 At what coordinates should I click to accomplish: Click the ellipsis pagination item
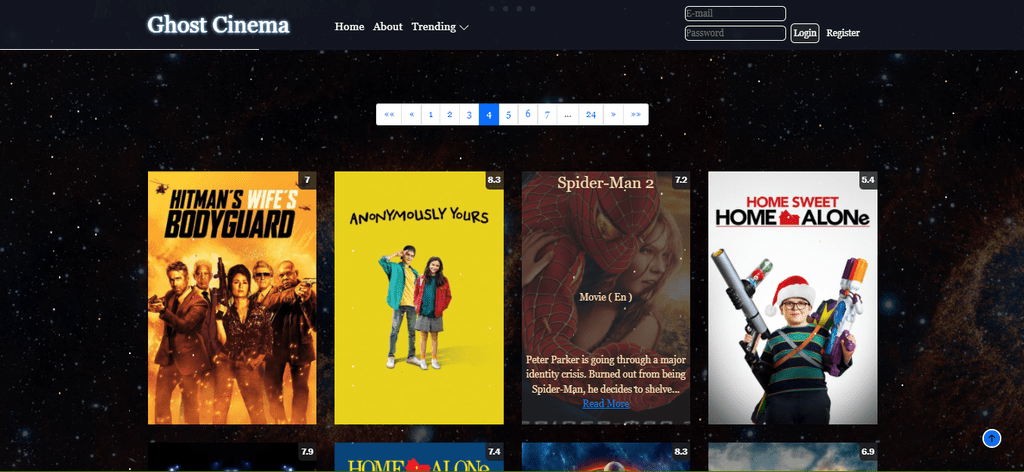pyautogui.click(x=568, y=114)
